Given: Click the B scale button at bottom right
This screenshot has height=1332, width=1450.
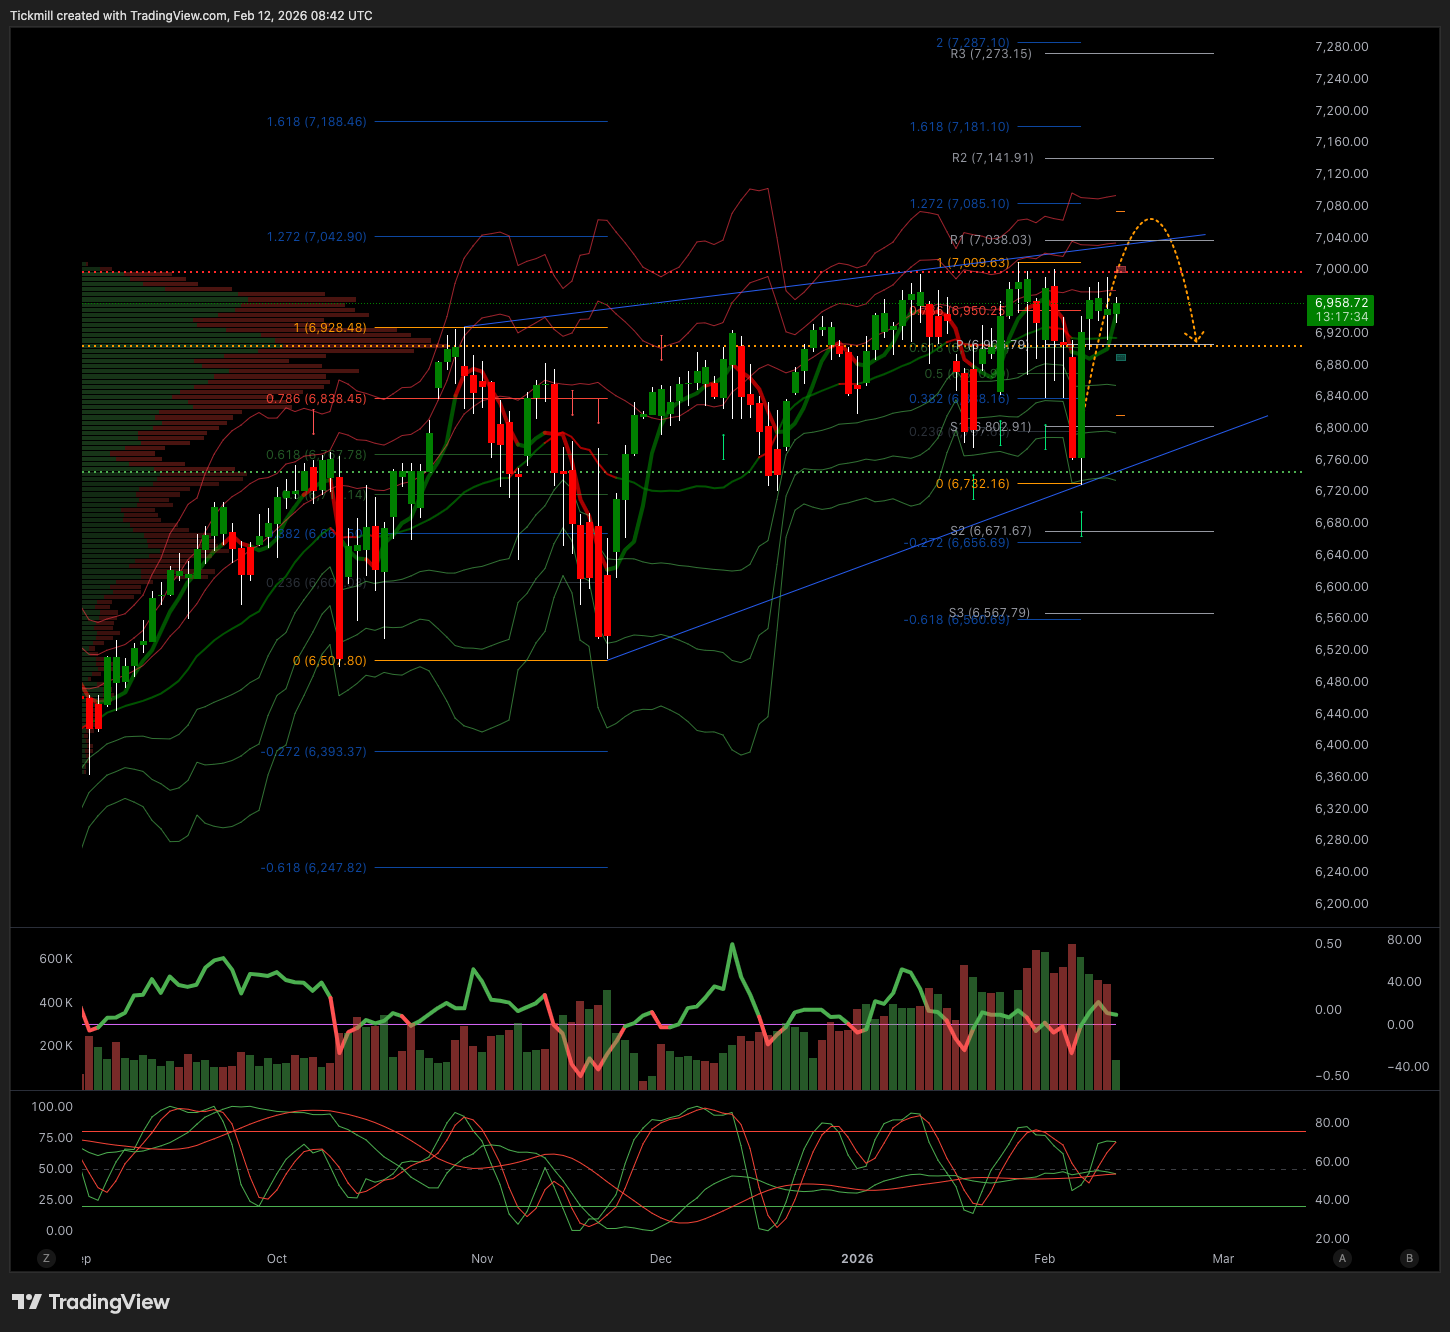Looking at the screenshot, I should [1409, 1258].
